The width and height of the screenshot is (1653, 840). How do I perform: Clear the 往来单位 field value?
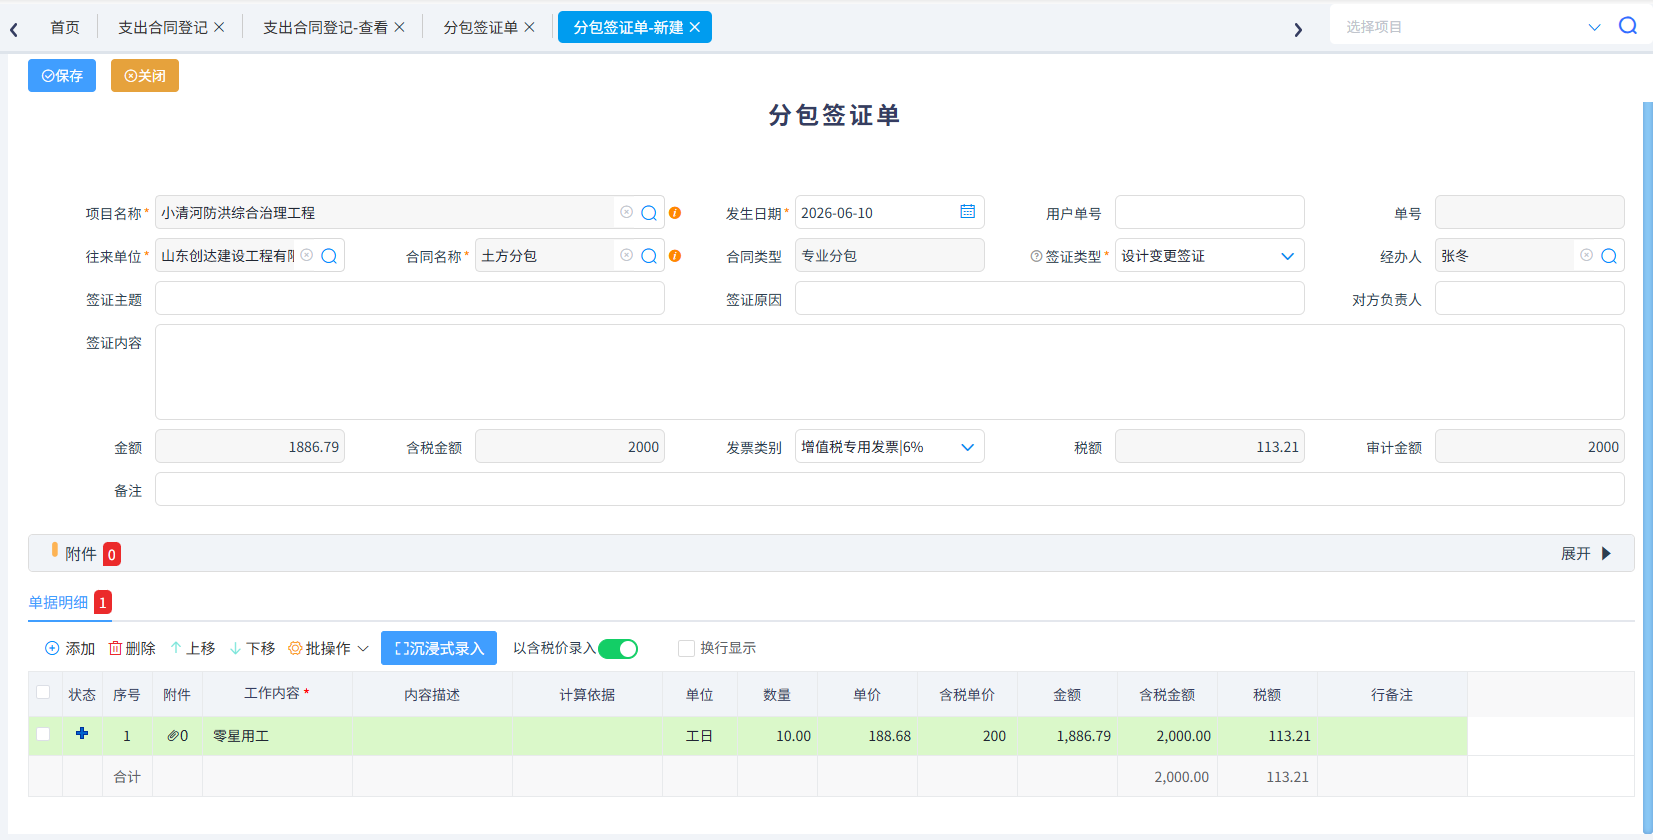(307, 255)
